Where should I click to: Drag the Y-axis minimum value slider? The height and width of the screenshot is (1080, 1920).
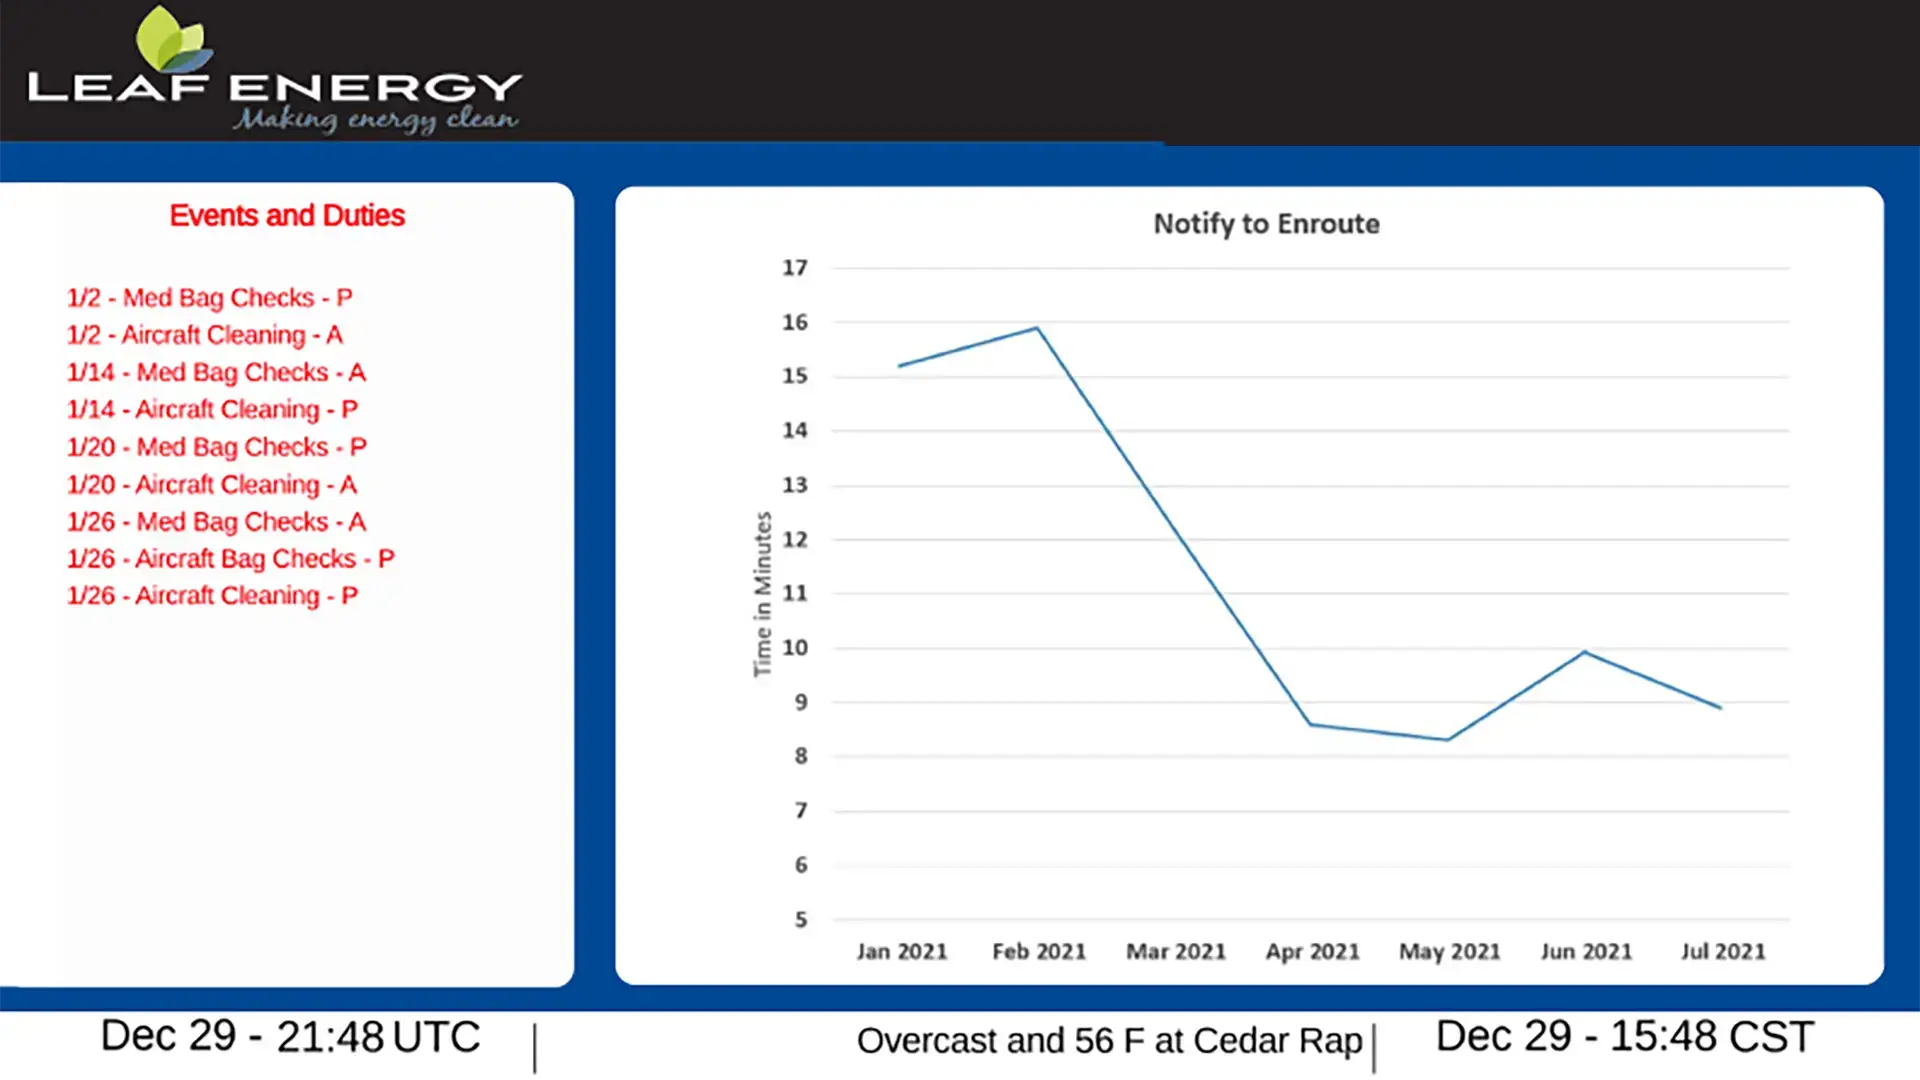(x=799, y=919)
